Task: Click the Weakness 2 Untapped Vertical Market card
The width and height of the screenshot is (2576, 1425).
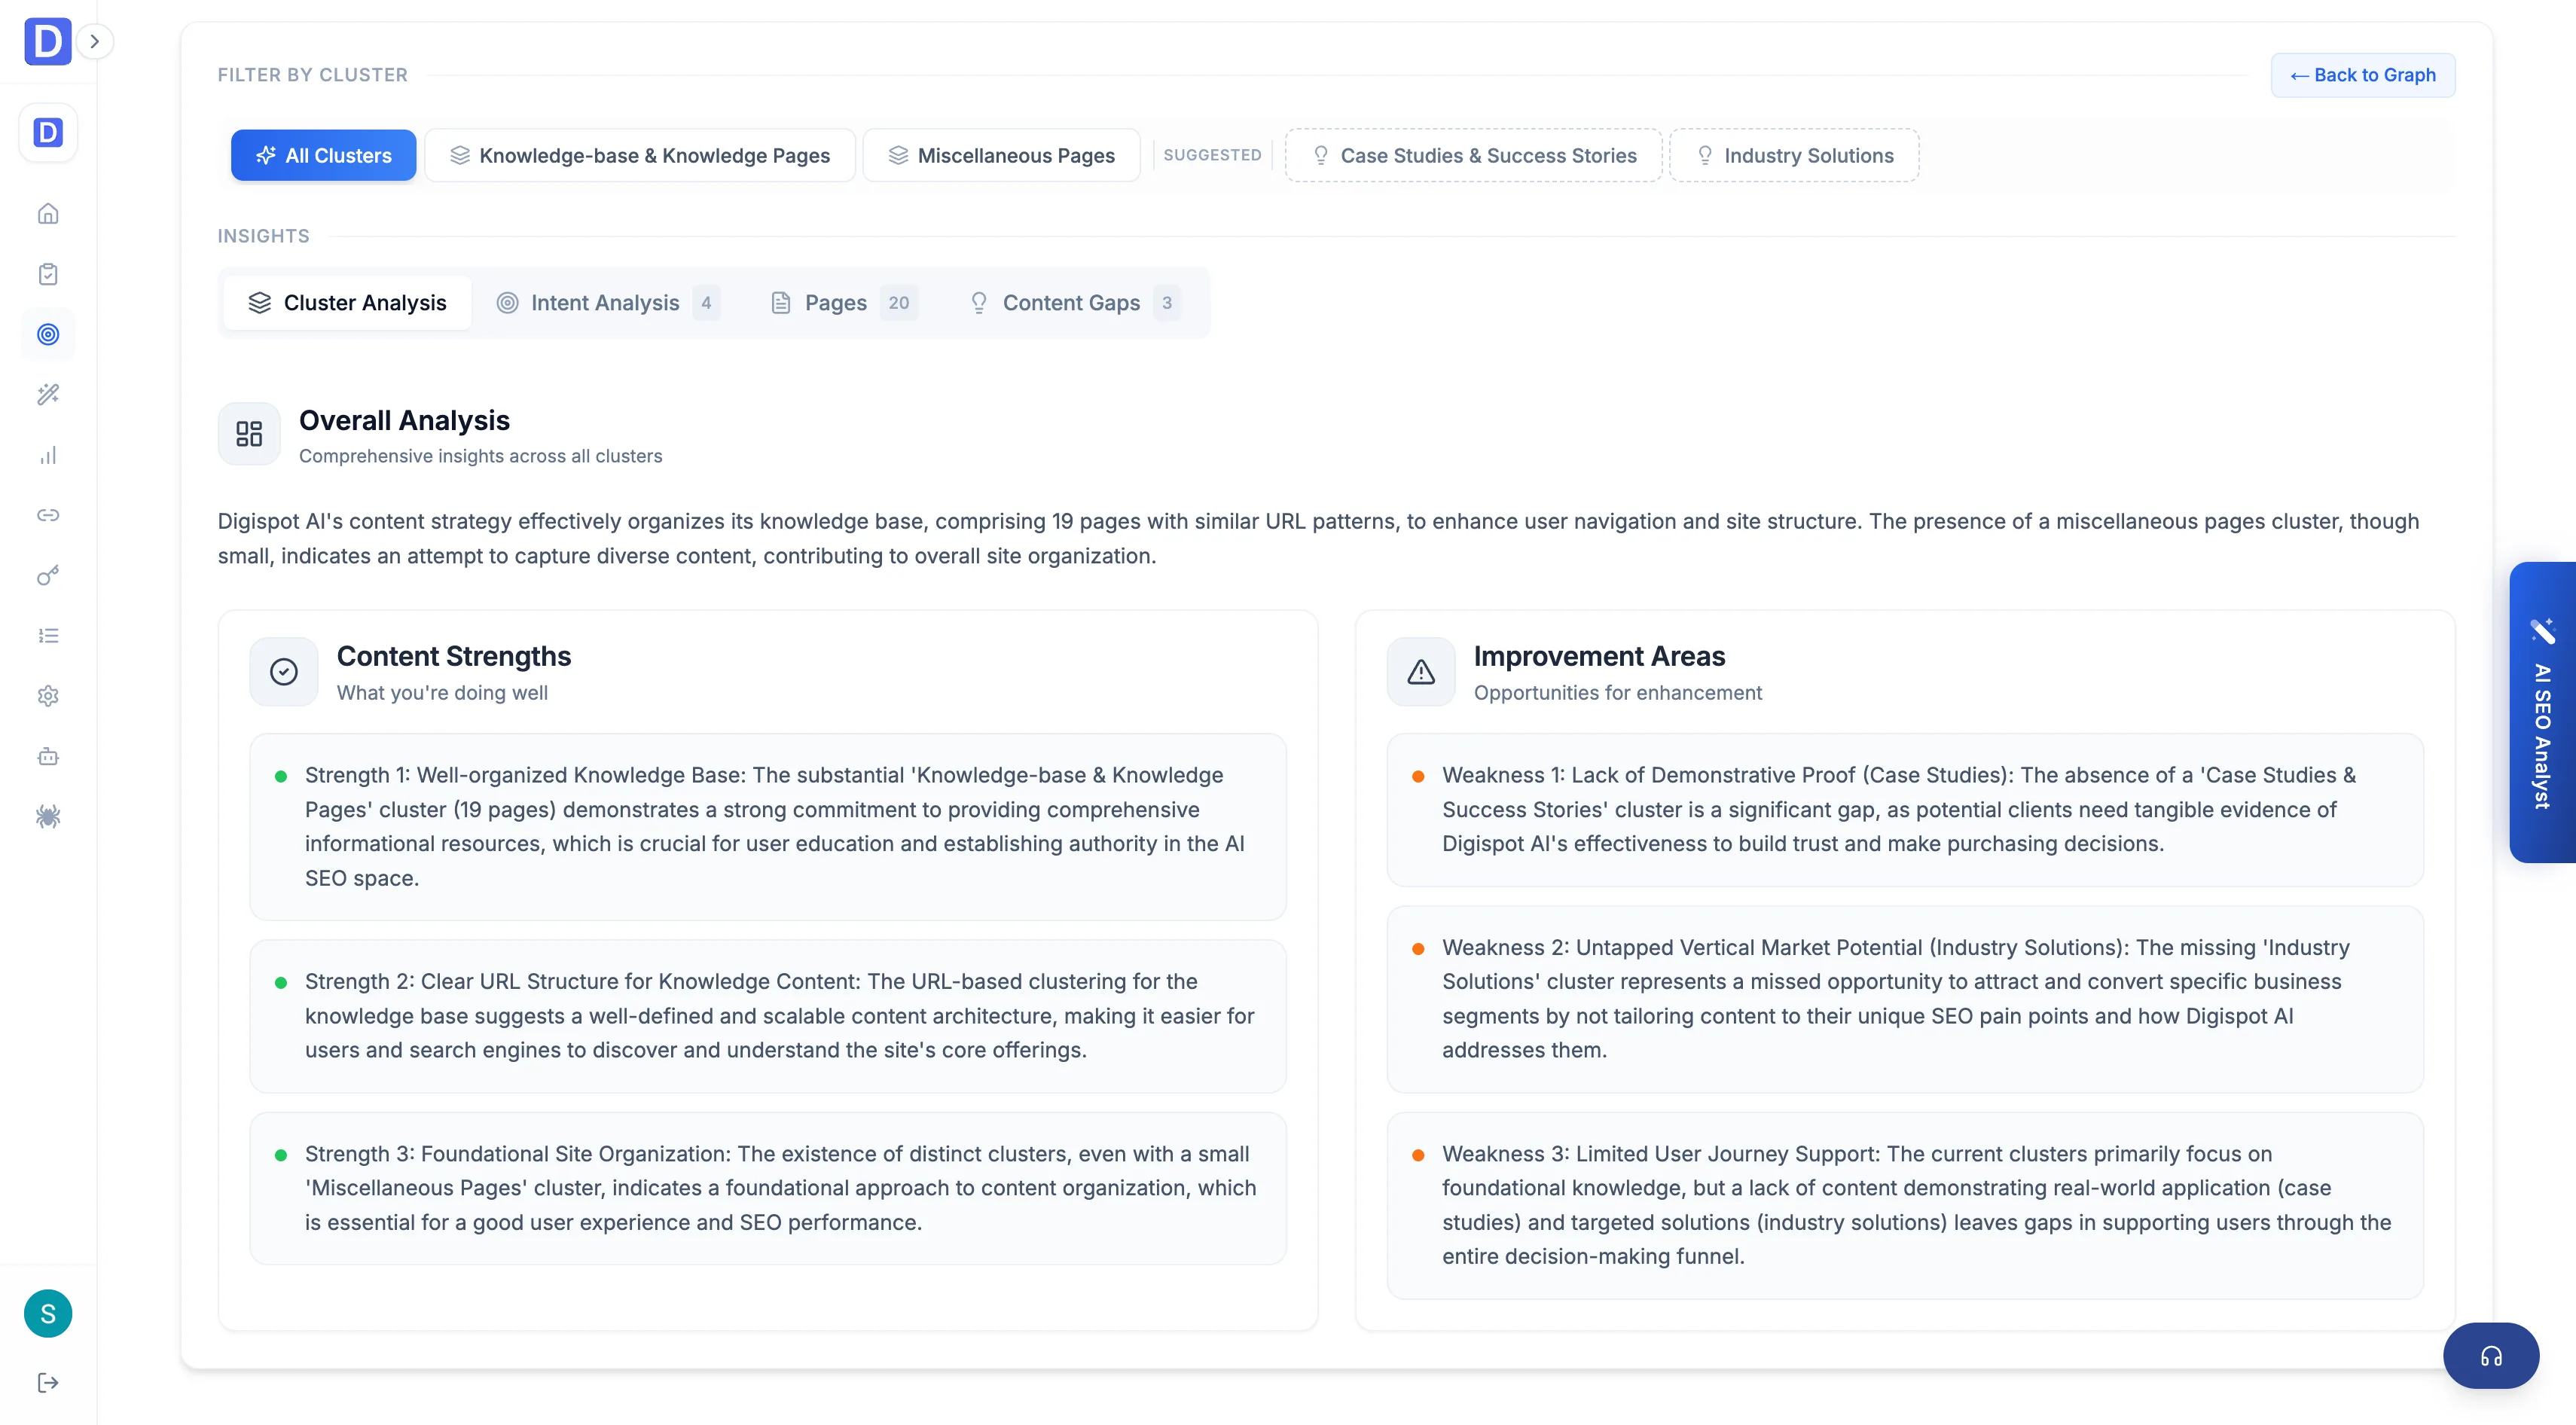Action: [x=1905, y=999]
